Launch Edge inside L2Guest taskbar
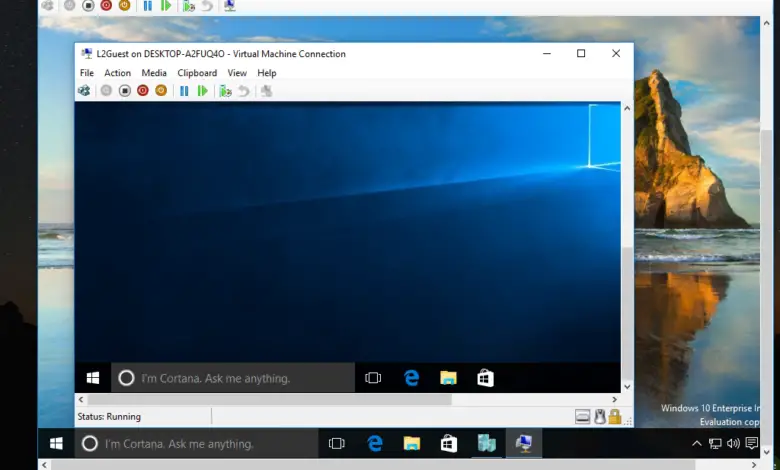The height and width of the screenshot is (470, 780). [411, 378]
